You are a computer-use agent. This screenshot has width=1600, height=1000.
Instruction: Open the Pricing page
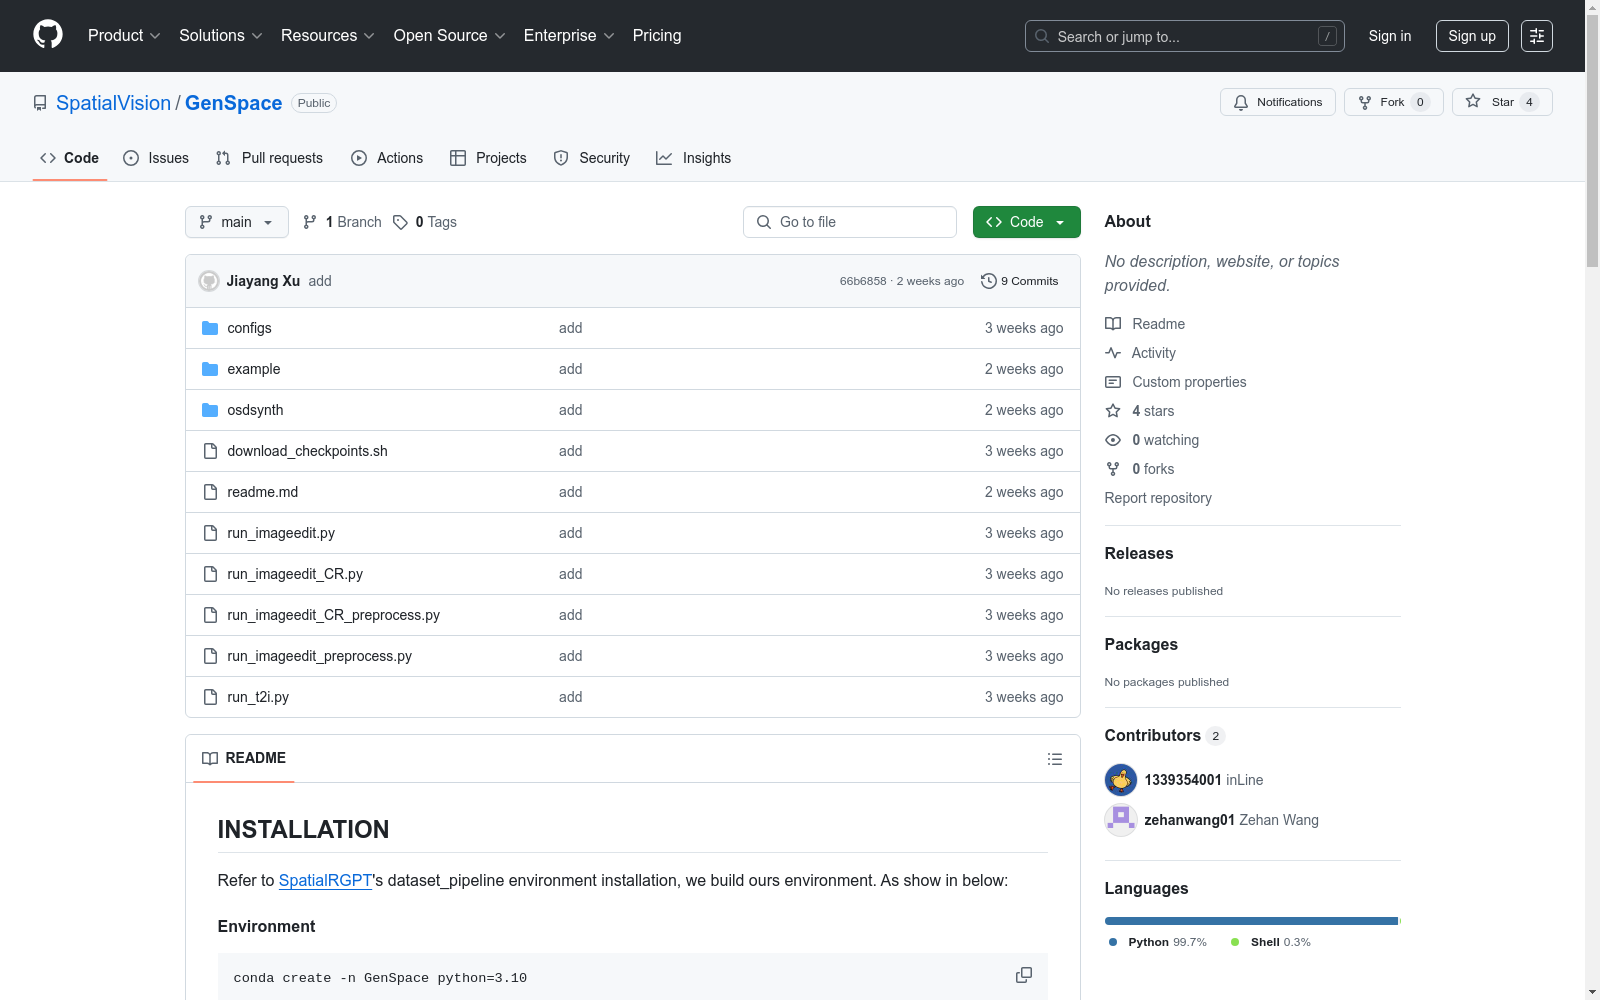click(x=657, y=36)
